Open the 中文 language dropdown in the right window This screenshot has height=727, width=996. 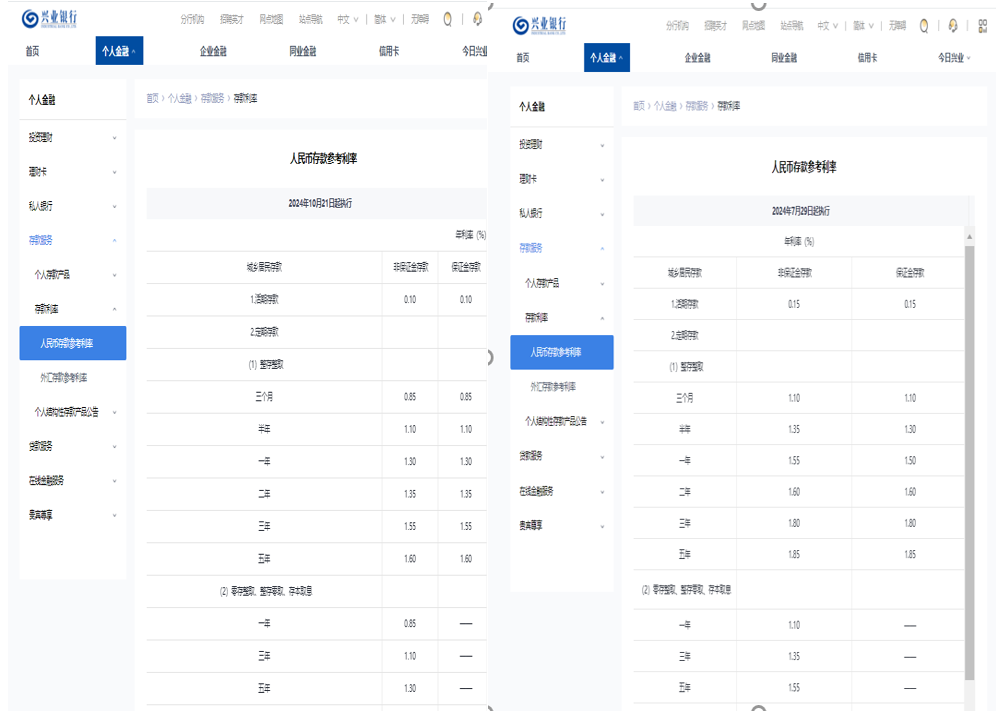click(828, 26)
